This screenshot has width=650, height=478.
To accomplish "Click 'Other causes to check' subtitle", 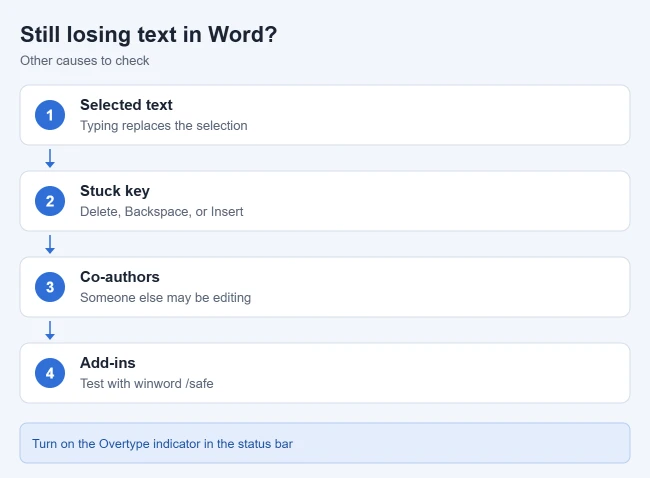I will click(x=85, y=61).
